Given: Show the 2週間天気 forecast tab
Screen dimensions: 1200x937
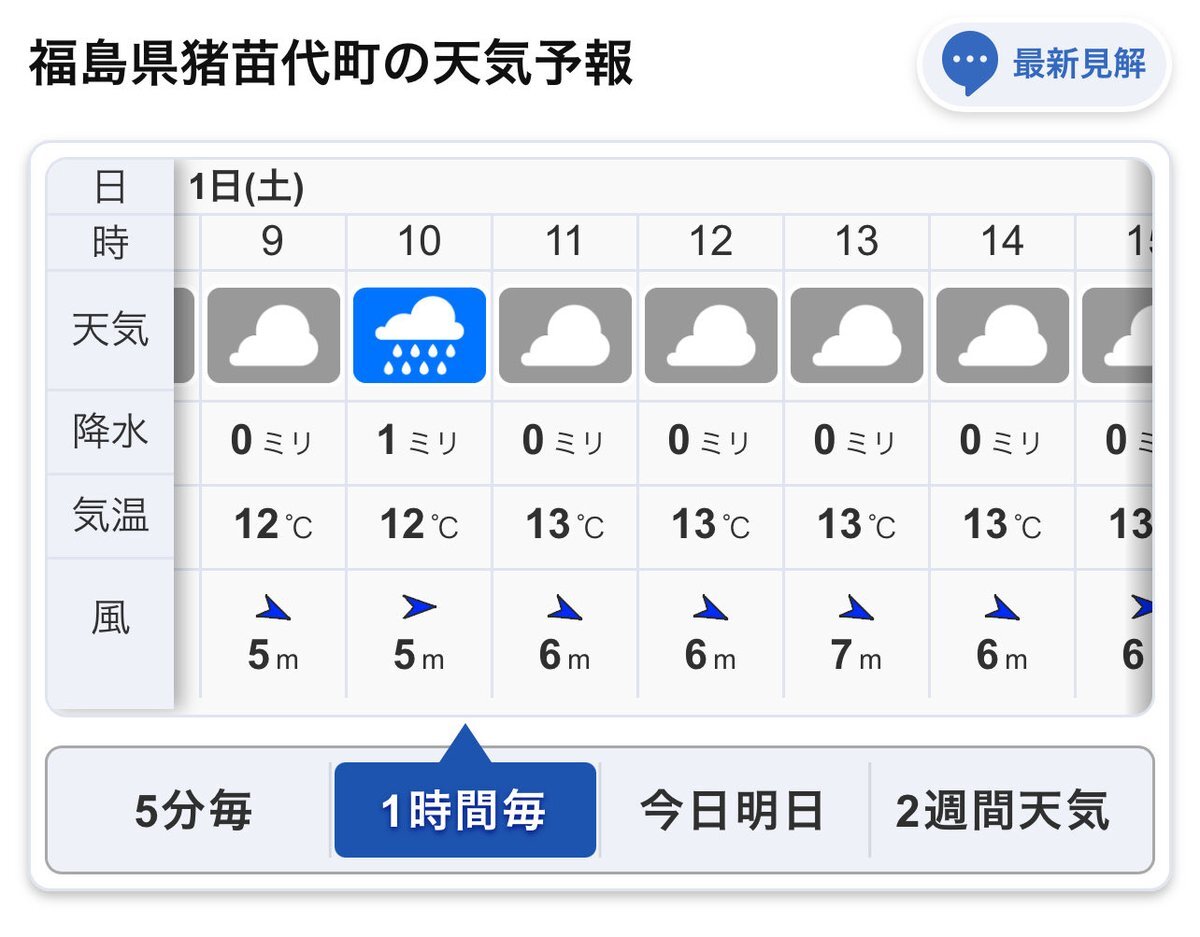Looking at the screenshot, I should (1002, 811).
